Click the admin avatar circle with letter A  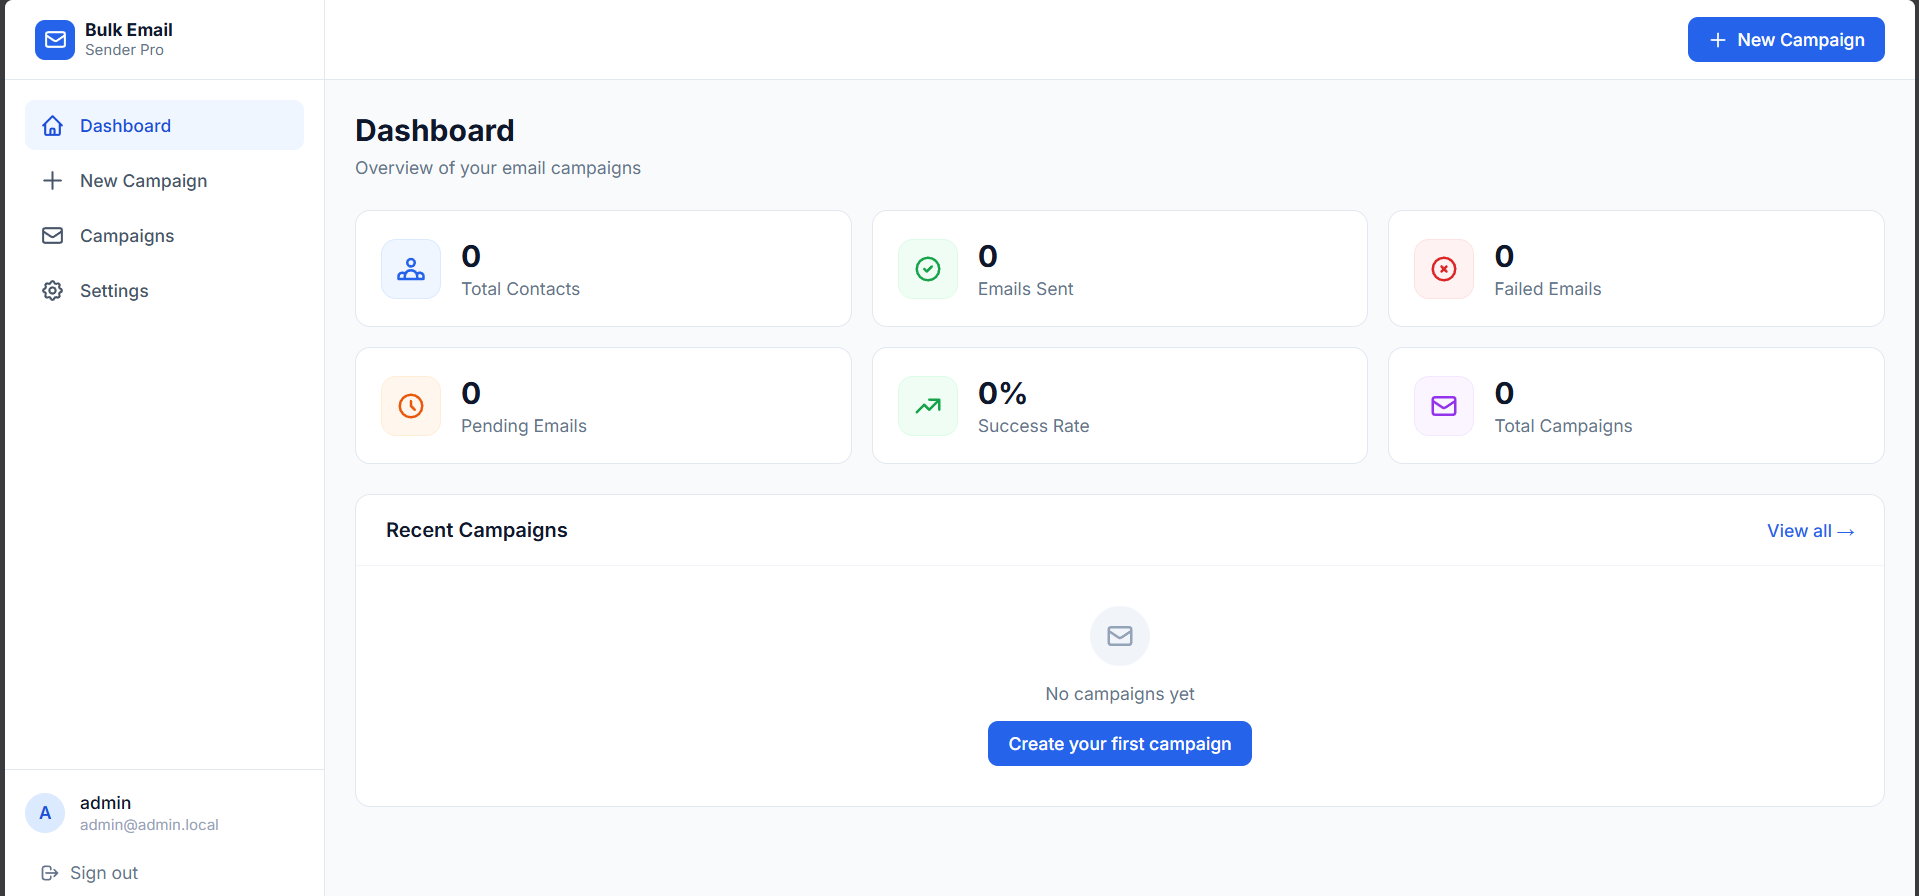pyautogui.click(x=45, y=813)
